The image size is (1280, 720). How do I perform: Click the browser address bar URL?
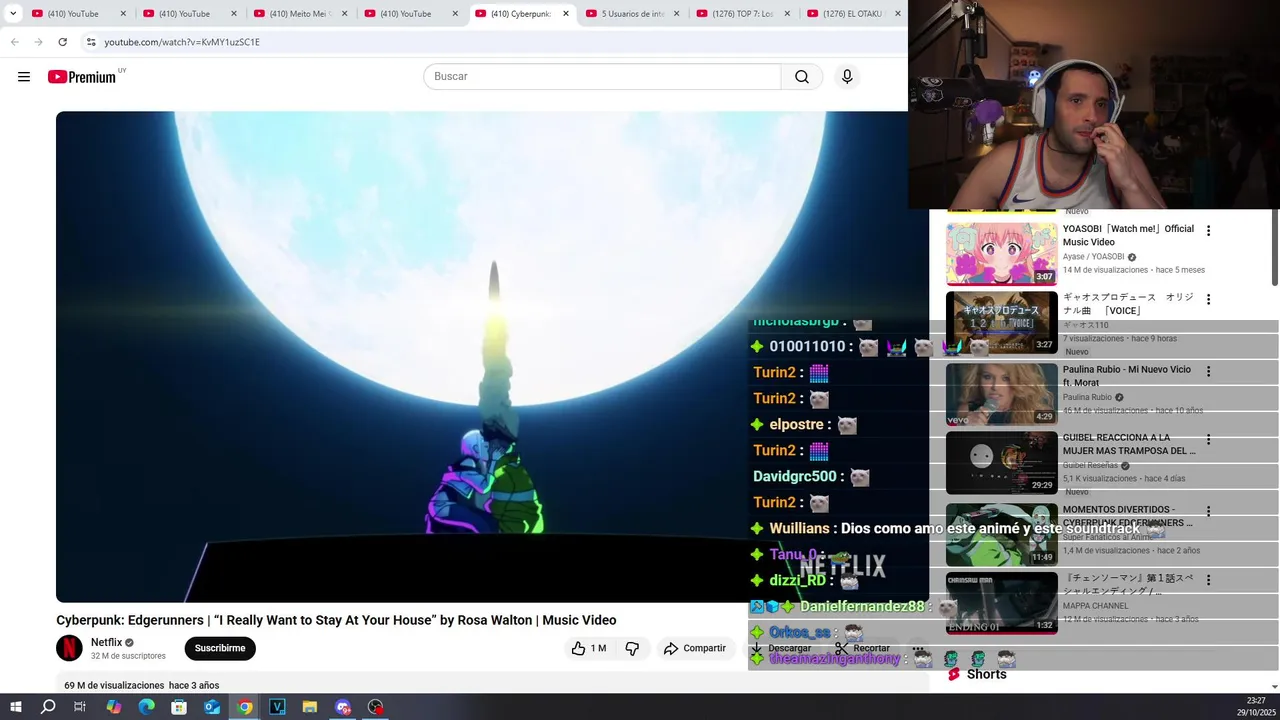[182, 42]
